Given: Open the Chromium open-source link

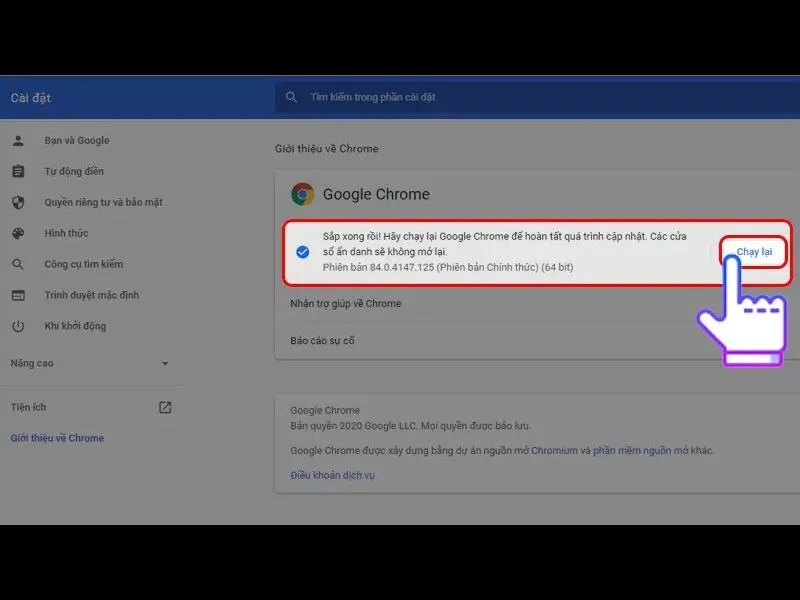Looking at the screenshot, I should point(554,451).
